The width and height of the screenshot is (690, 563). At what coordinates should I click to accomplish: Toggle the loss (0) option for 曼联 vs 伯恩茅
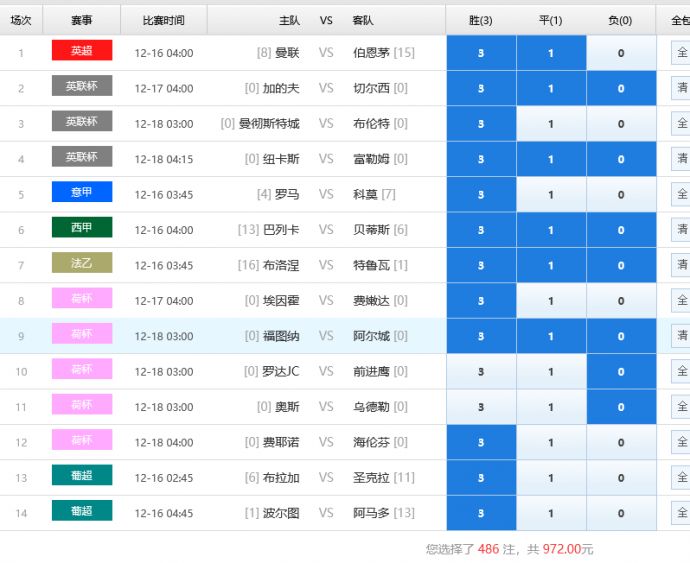click(x=620, y=53)
